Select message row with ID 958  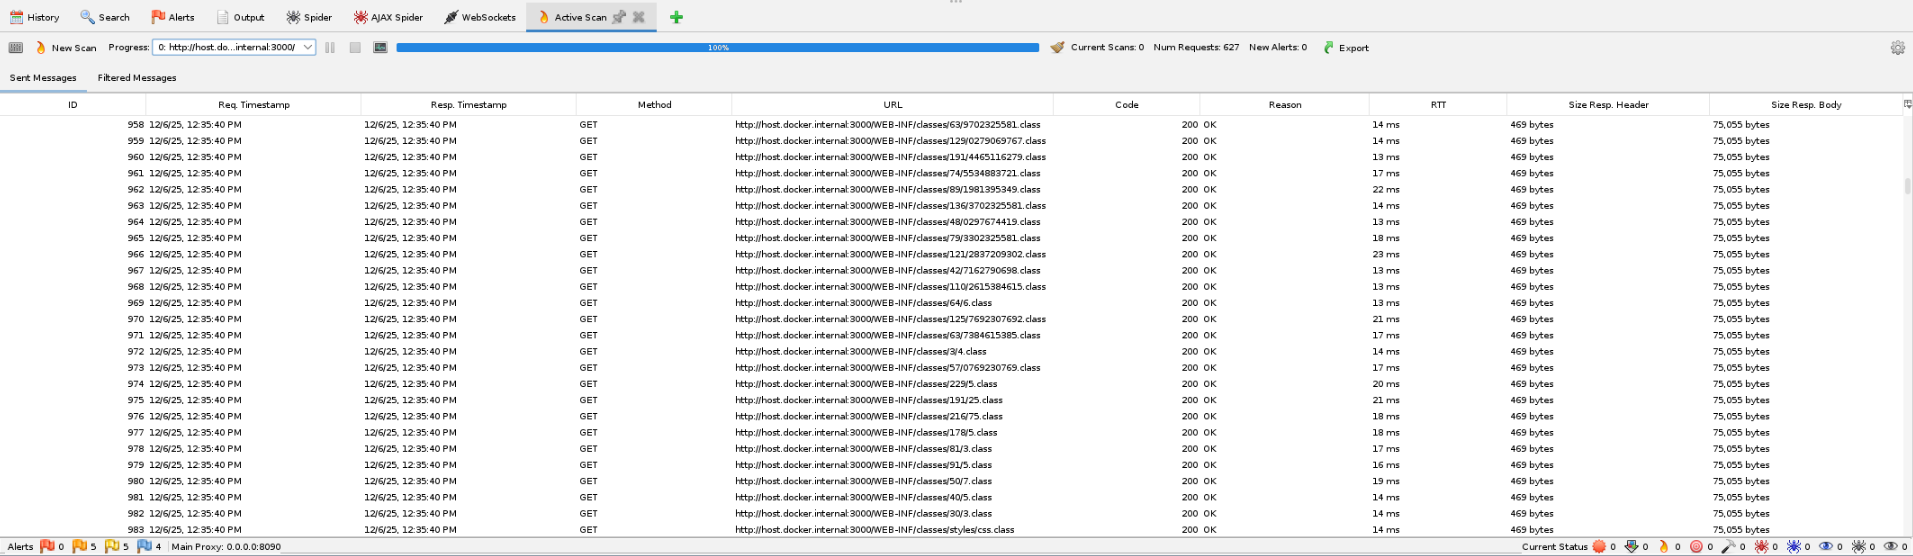tap(951, 125)
